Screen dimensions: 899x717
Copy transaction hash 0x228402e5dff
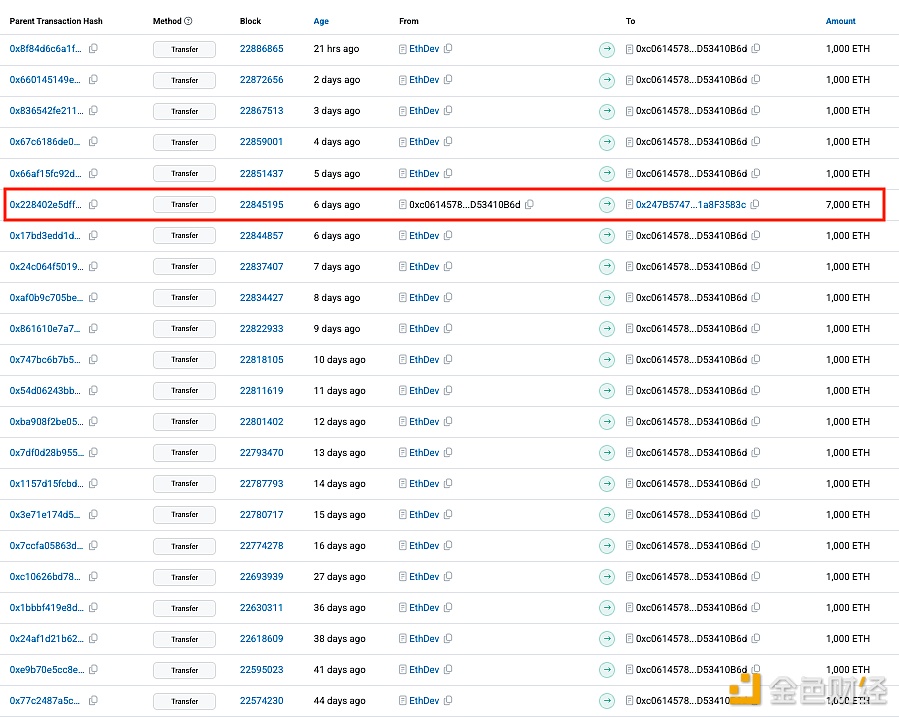click(x=93, y=204)
